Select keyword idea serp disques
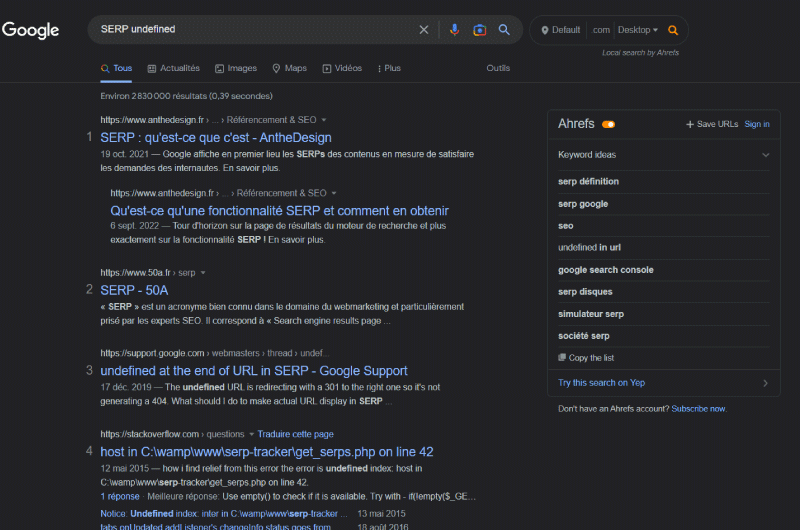This screenshot has width=800, height=530. (x=585, y=292)
